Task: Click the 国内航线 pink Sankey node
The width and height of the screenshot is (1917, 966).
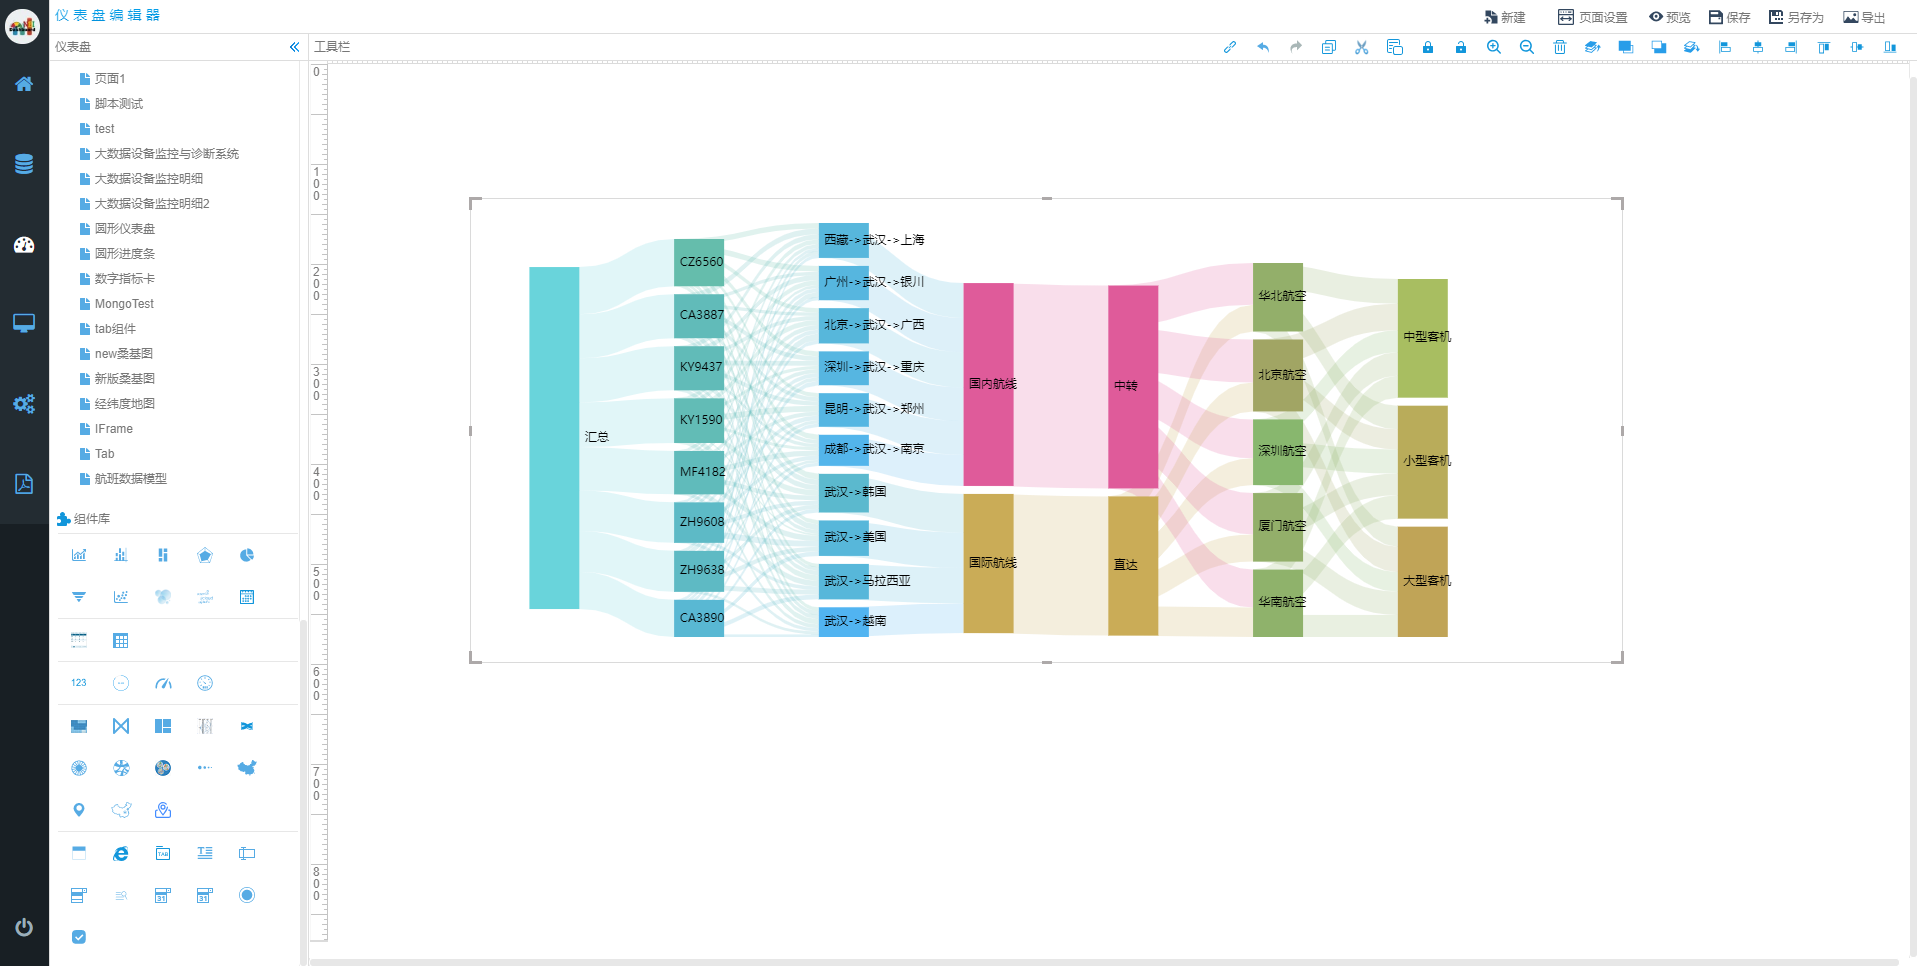Action: tap(988, 384)
